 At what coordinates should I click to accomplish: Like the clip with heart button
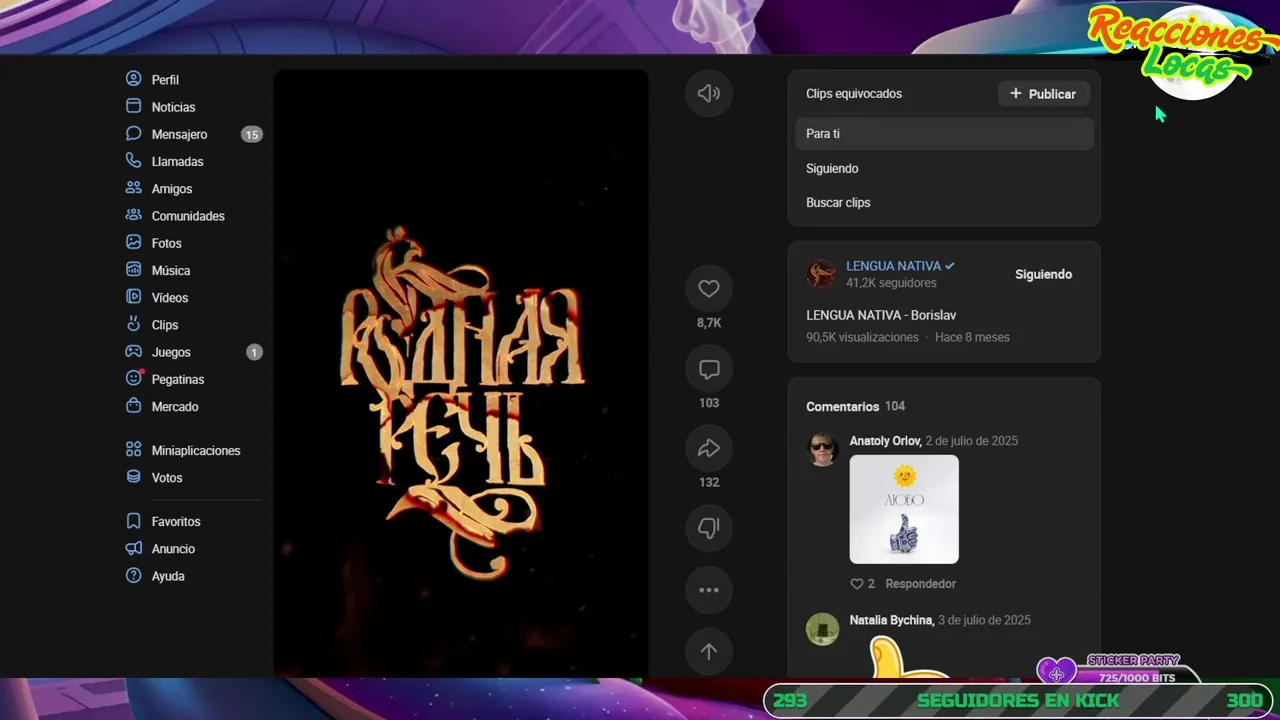pyautogui.click(x=709, y=288)
